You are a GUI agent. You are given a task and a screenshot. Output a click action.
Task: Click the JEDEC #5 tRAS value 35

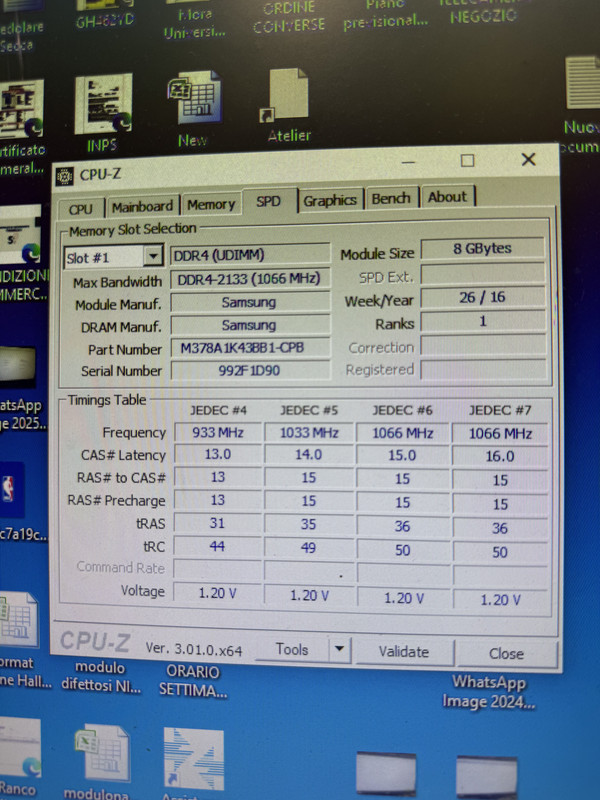click(x=309, y=524)
